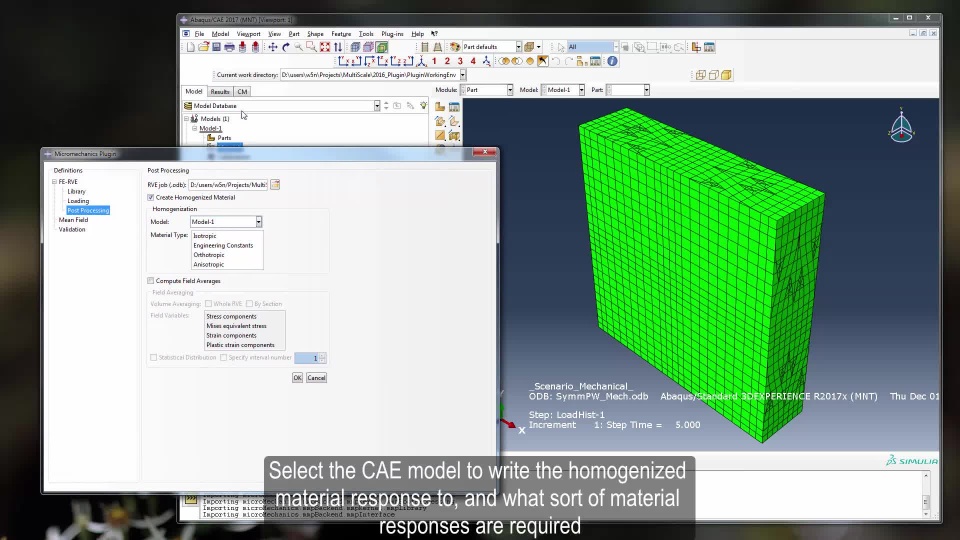Click the Open file folder icon

click(x=204, y=47)
